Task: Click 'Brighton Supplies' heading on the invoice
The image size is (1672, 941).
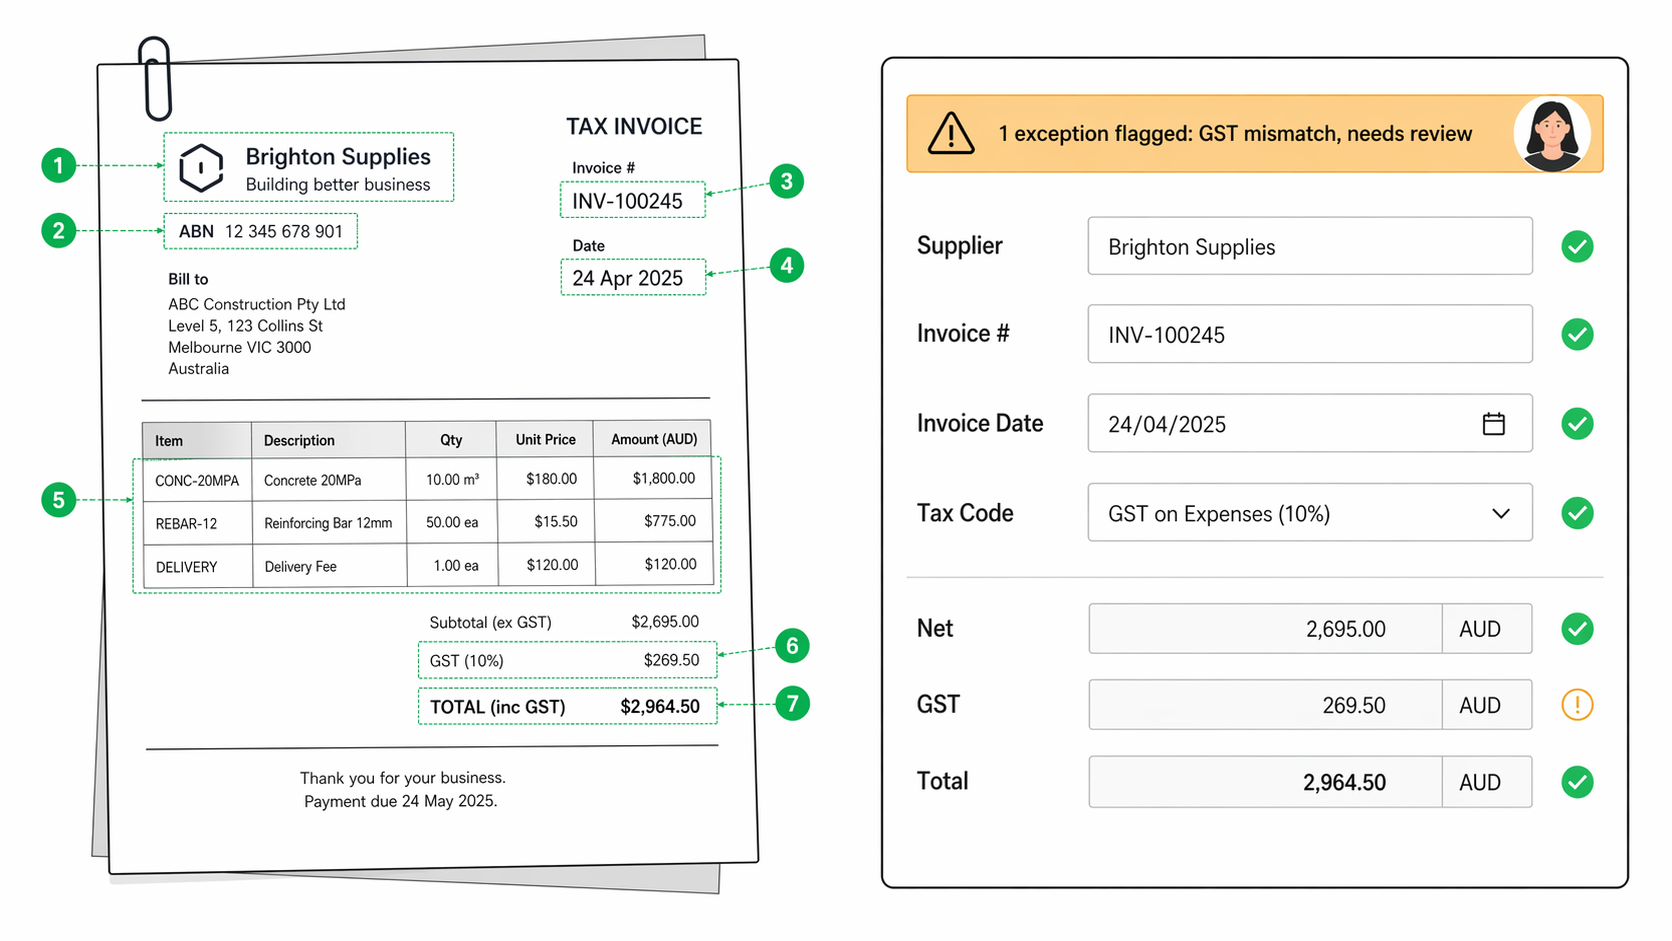Action: tap(338, 157)
